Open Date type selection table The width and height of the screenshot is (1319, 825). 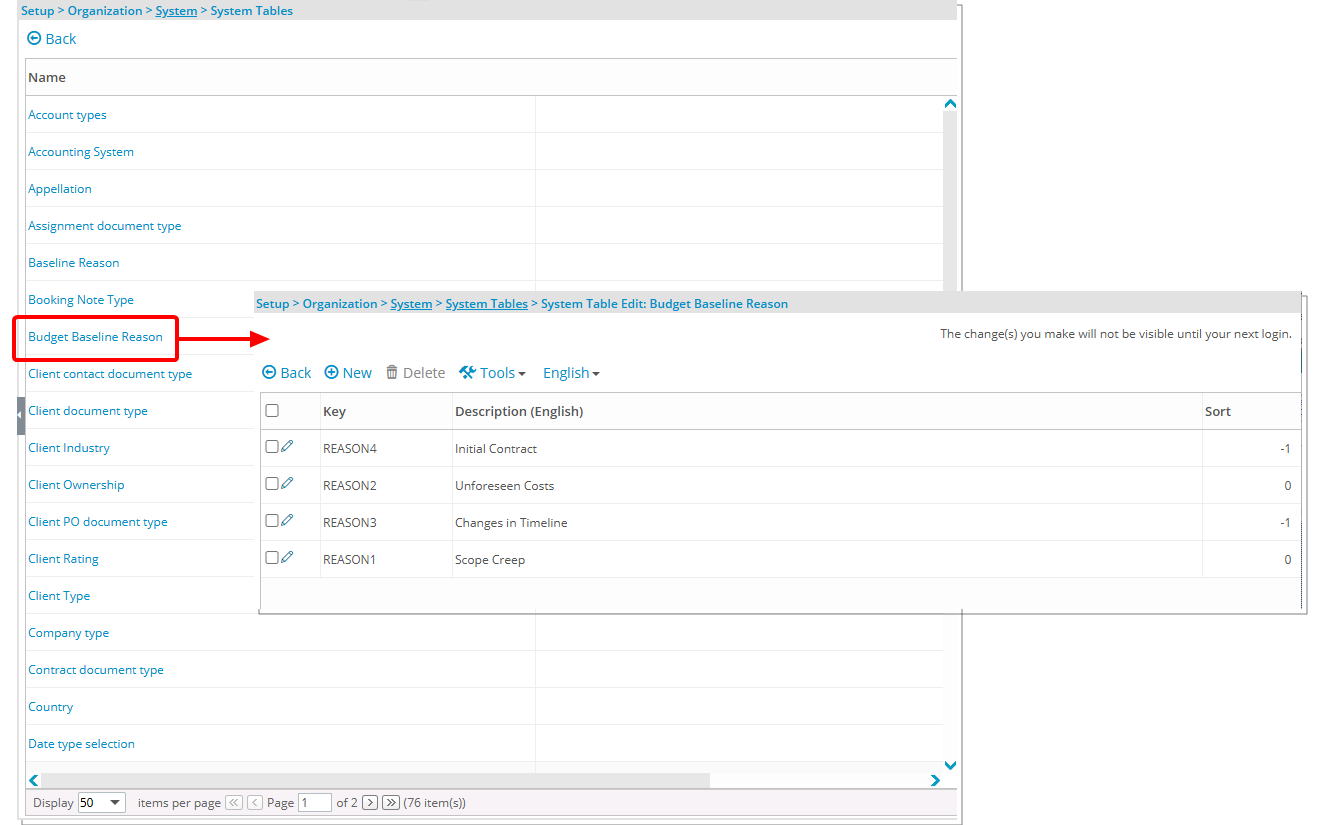click(x=81, y=744)
